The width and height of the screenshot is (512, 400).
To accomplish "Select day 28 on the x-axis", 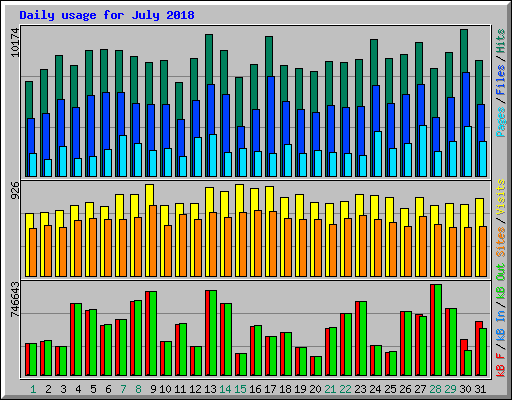I will pyautogui.click(x=435, y=389).
